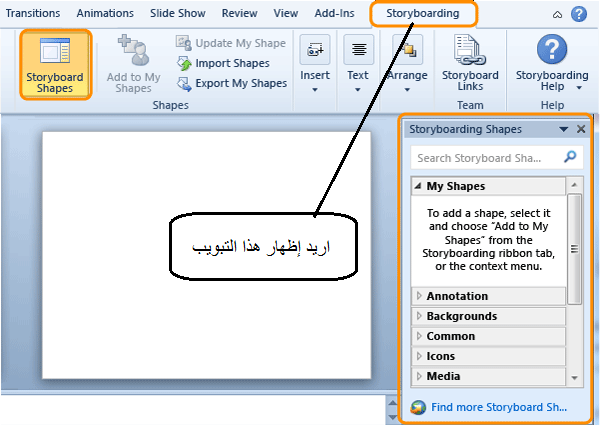Switch to the Transitions tab

click(33, 13)
